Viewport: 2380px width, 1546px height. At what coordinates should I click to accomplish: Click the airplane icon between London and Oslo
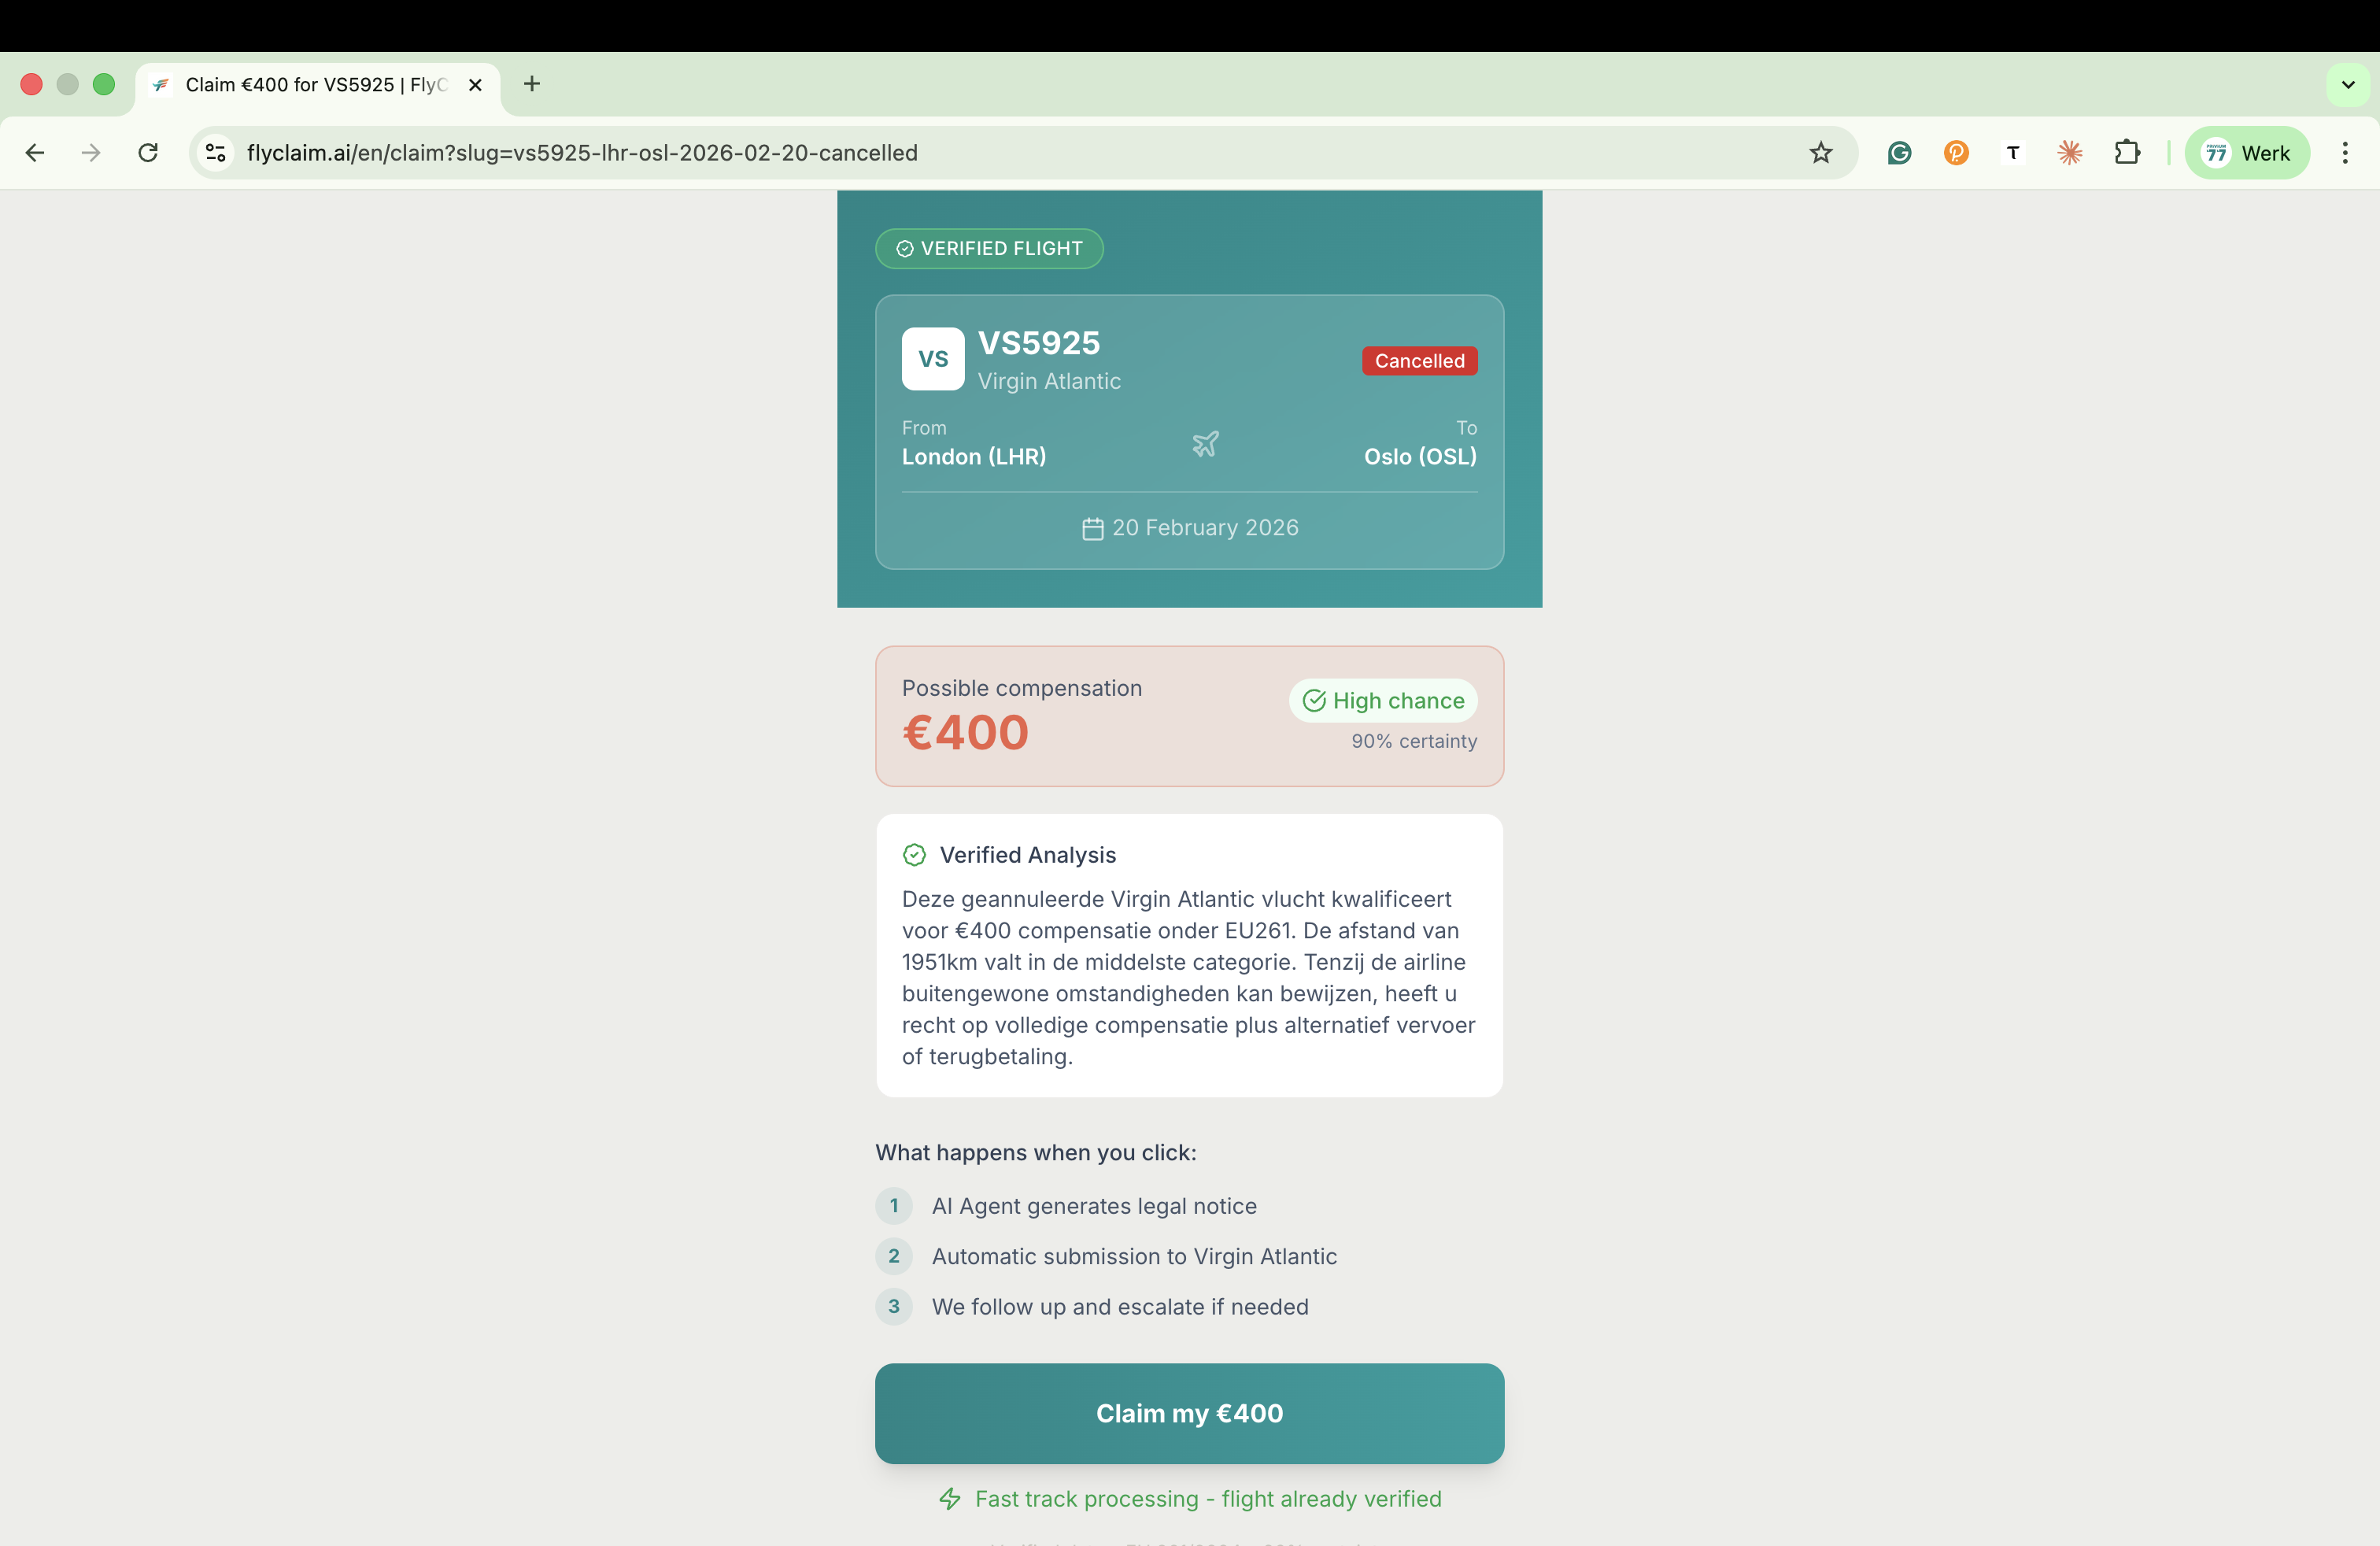(x=1205, y=445)
